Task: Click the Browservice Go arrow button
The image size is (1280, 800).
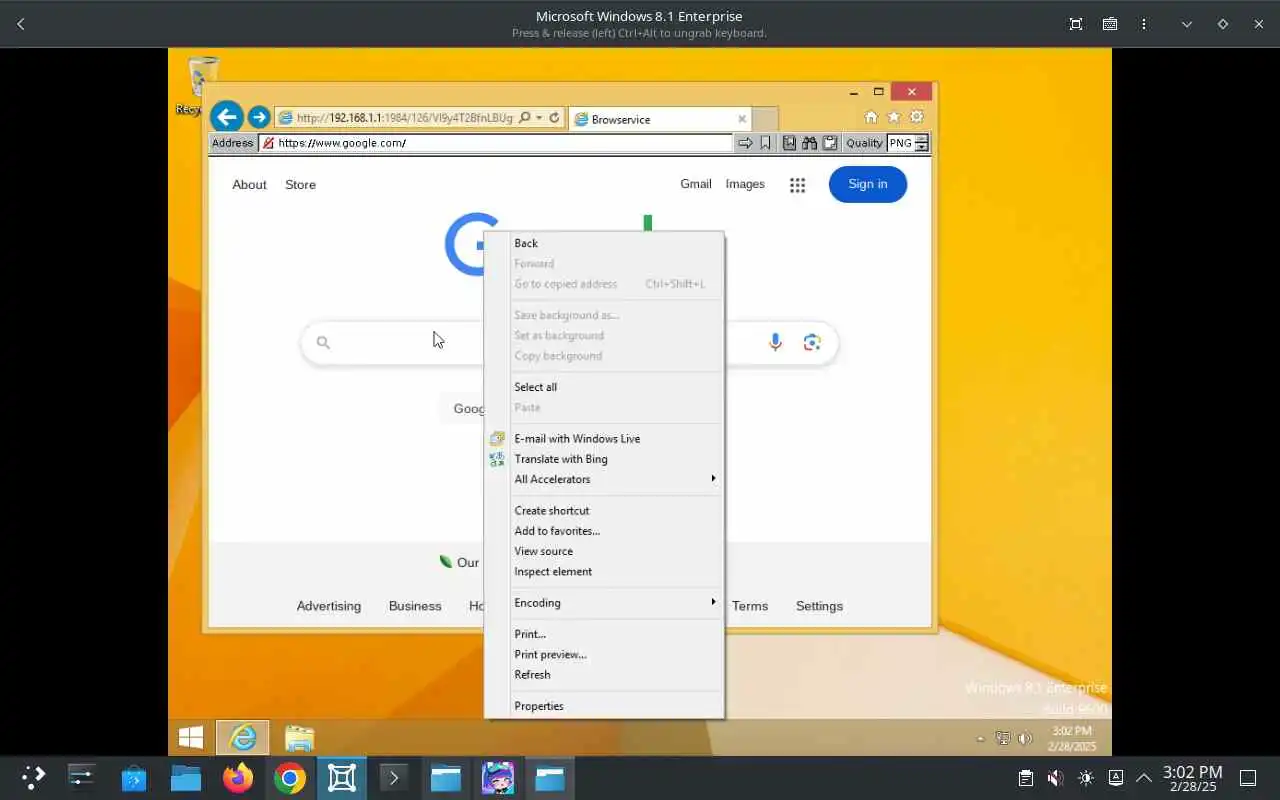Action: [745, 143]
